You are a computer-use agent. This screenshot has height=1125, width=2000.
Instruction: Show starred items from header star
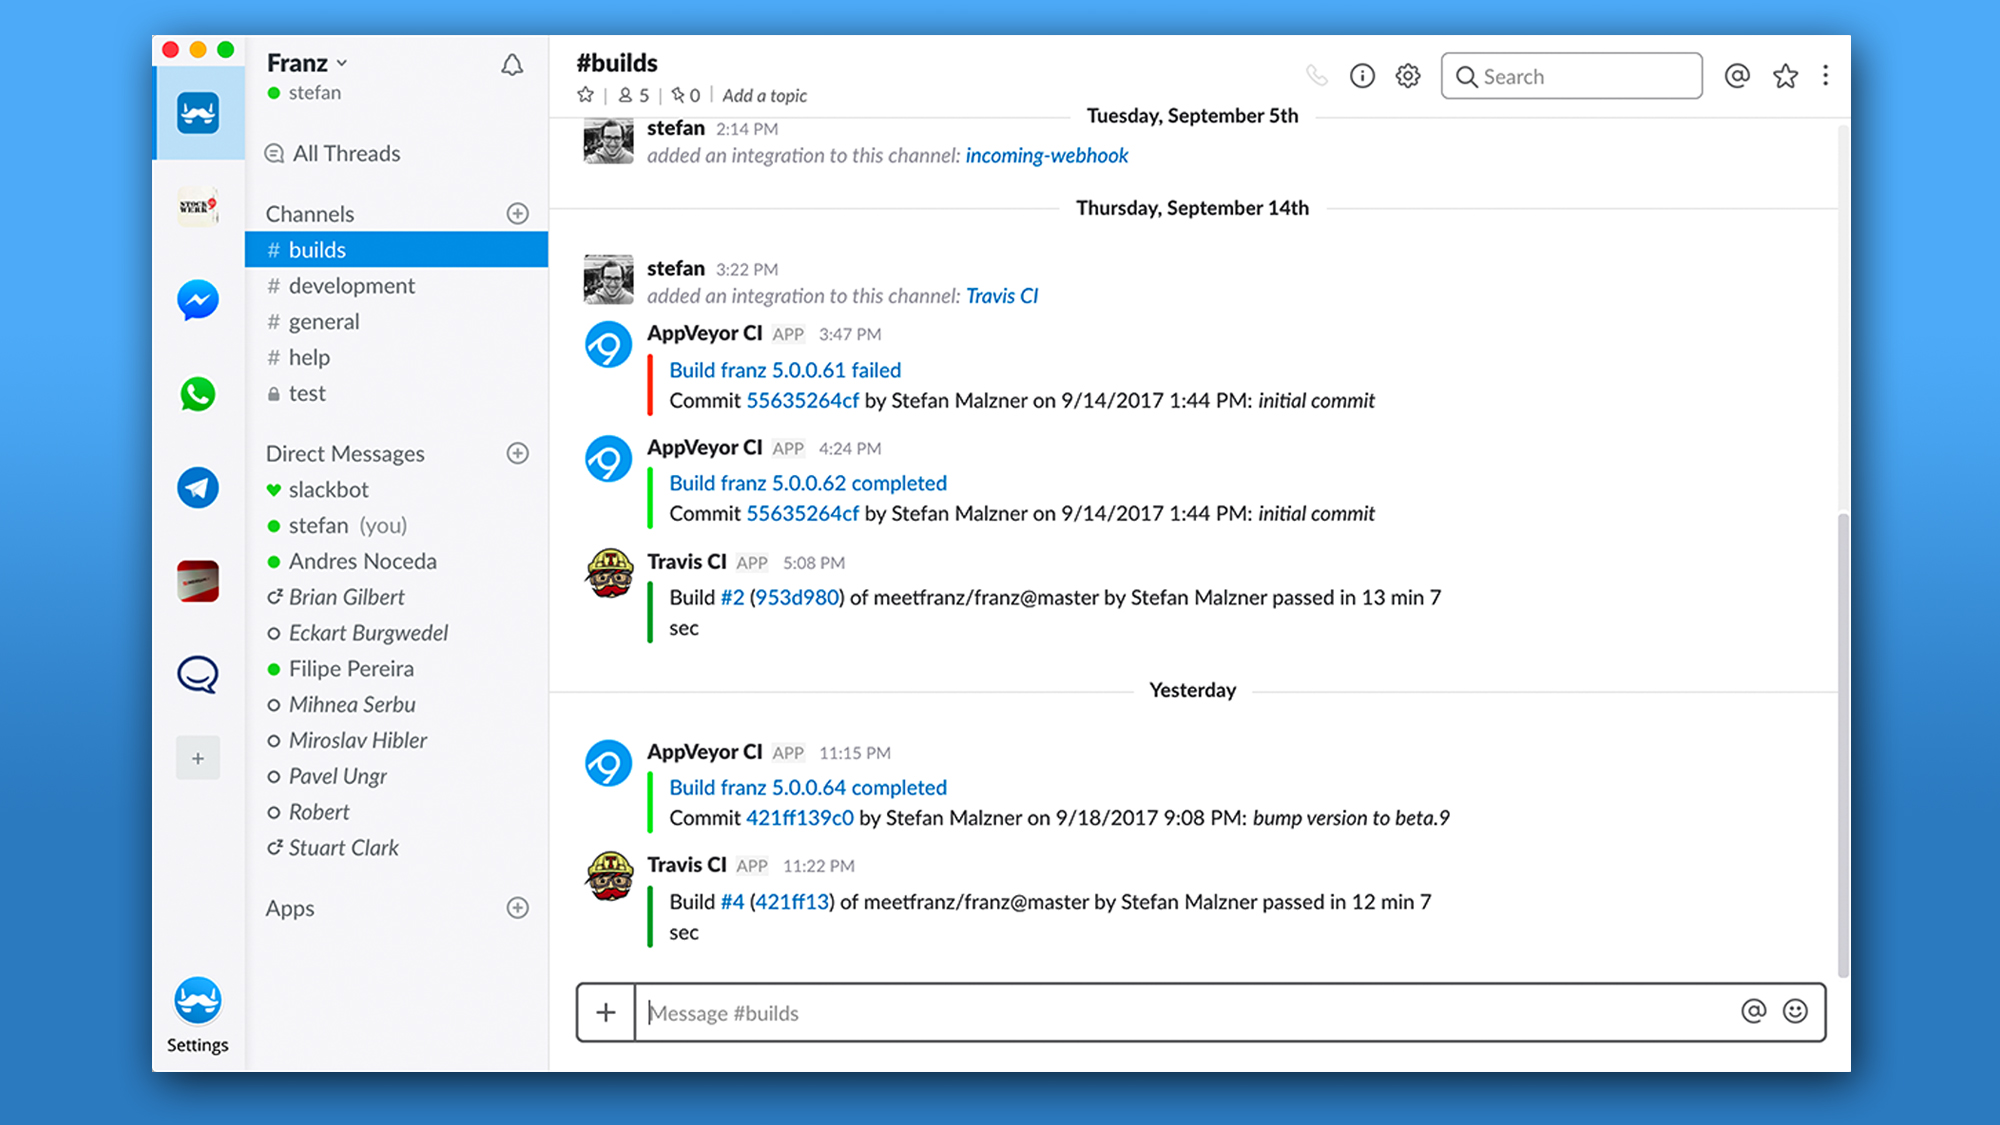(x=1786, y=76)
